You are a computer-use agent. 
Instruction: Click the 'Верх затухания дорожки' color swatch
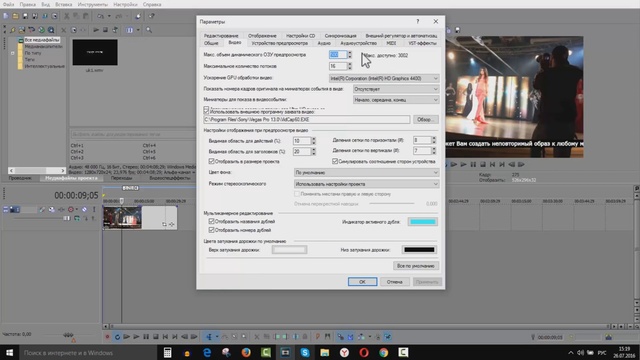pos(289,249)
